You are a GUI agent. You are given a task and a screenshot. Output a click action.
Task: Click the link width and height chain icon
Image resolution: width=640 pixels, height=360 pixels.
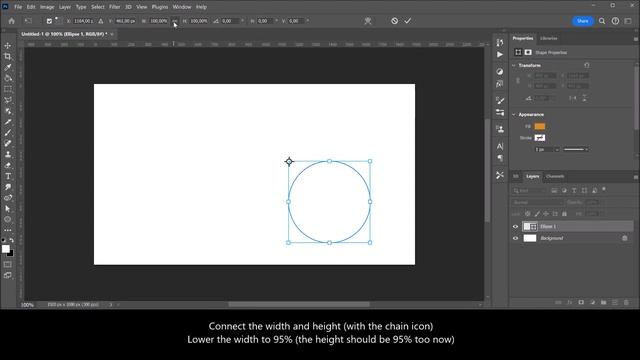175,21
